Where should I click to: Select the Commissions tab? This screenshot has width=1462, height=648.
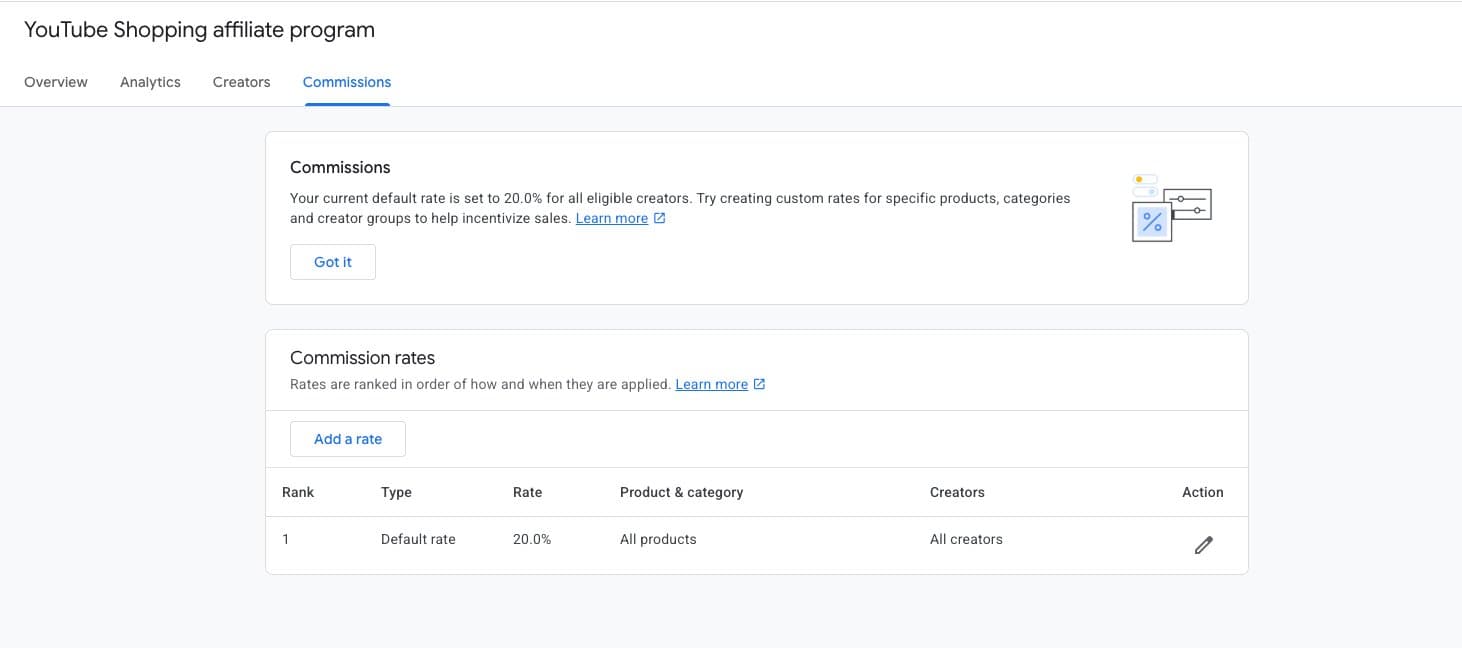(346, 81)
